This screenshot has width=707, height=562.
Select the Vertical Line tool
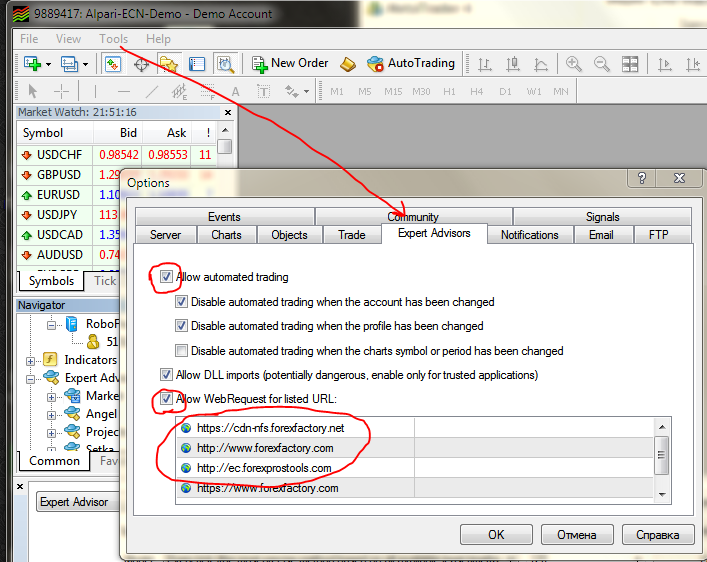click(x=95, y=92)
